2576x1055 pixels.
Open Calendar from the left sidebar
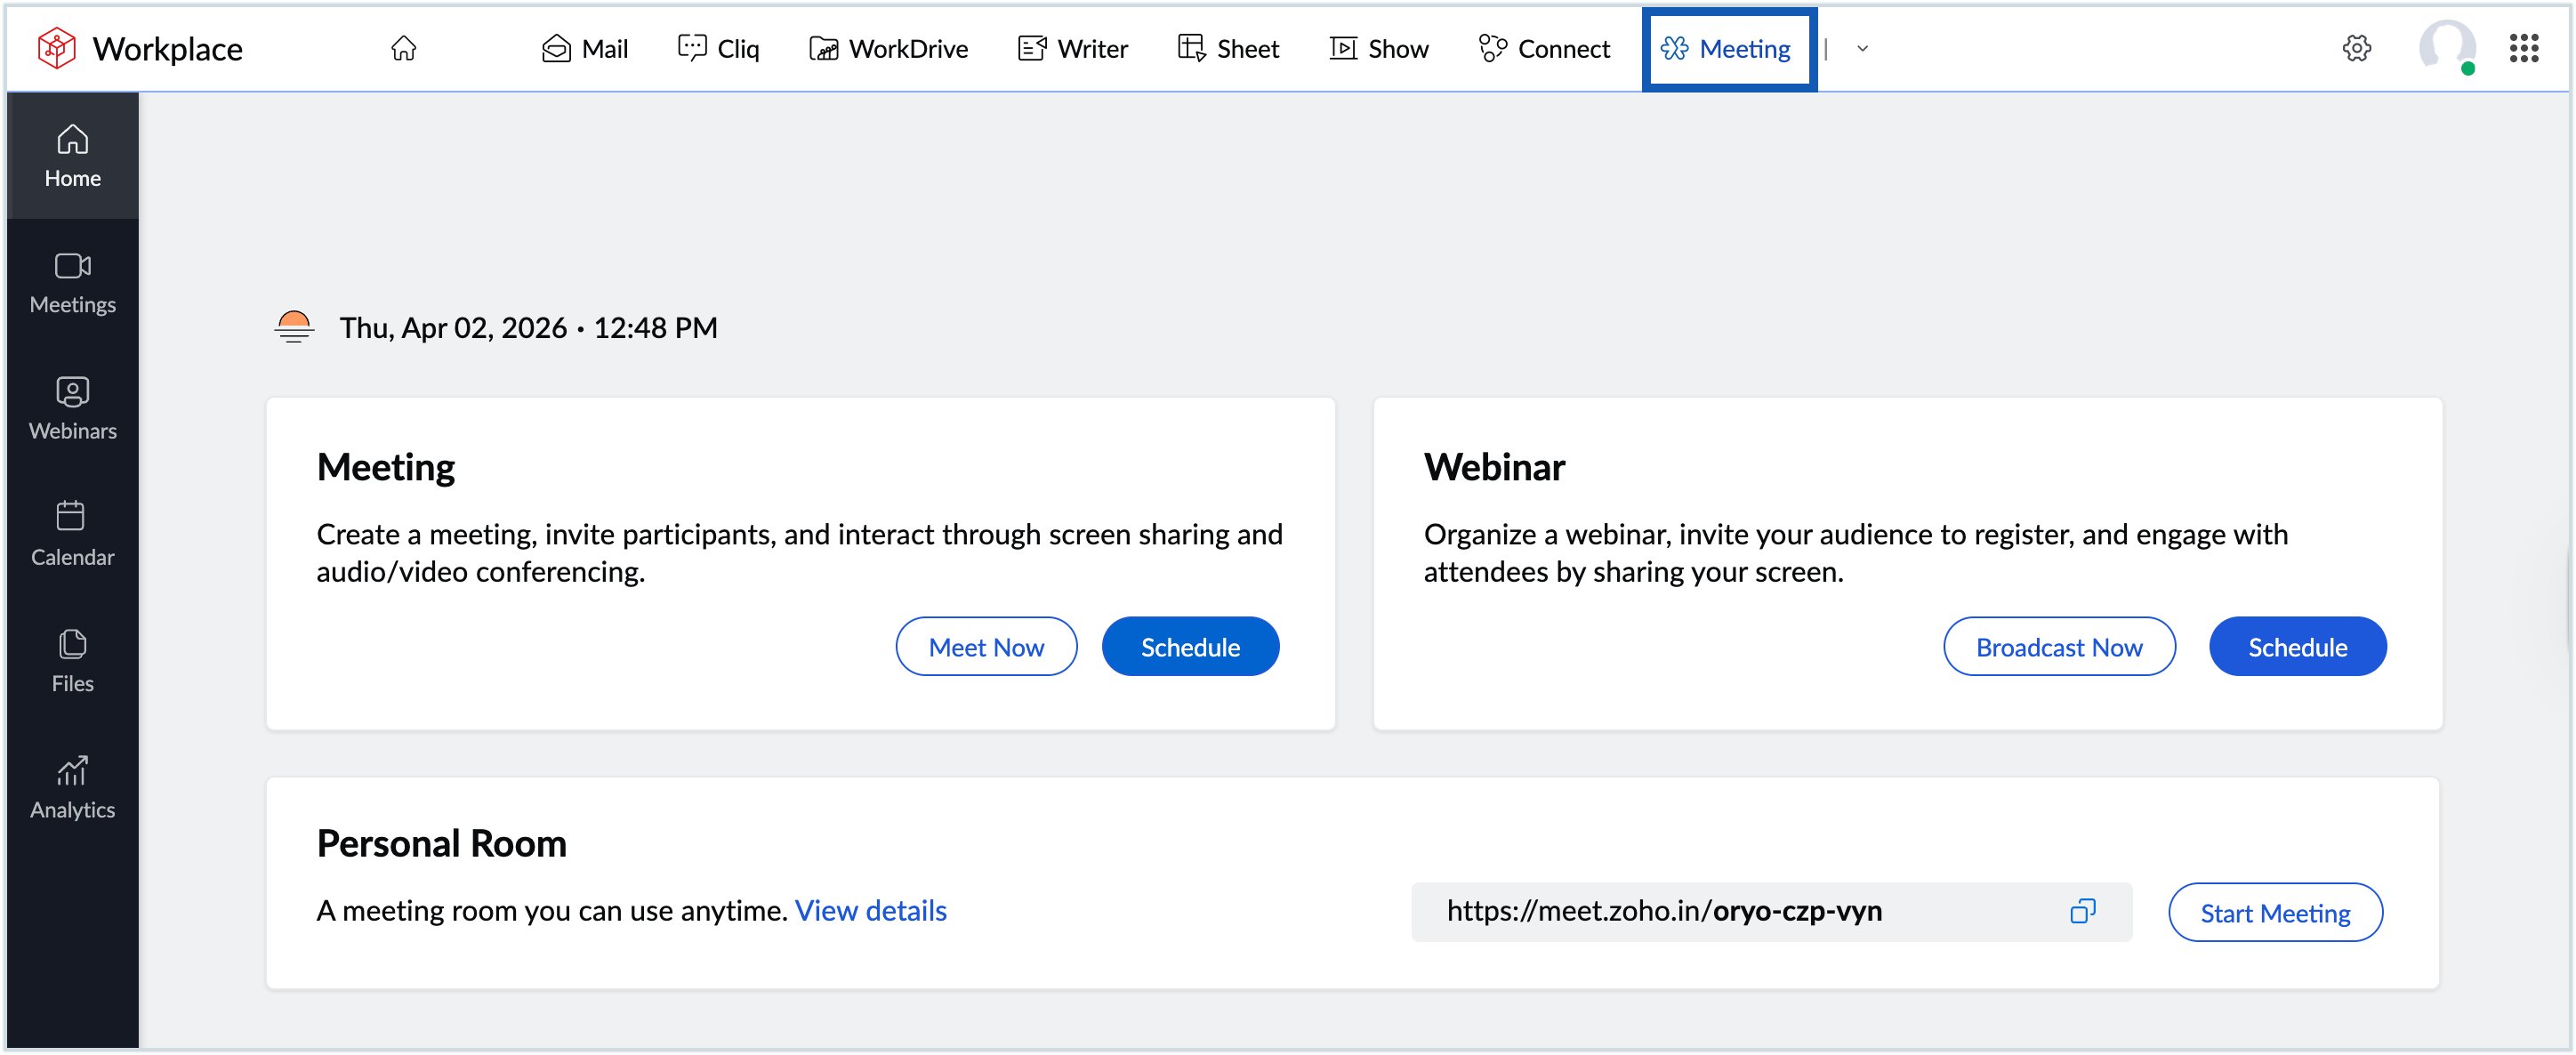coord(72,534)
